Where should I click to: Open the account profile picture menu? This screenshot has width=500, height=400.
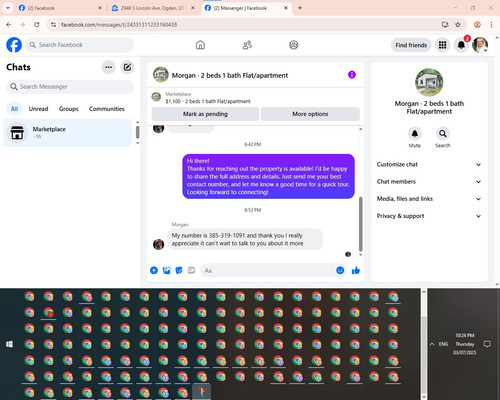(480, 45)
